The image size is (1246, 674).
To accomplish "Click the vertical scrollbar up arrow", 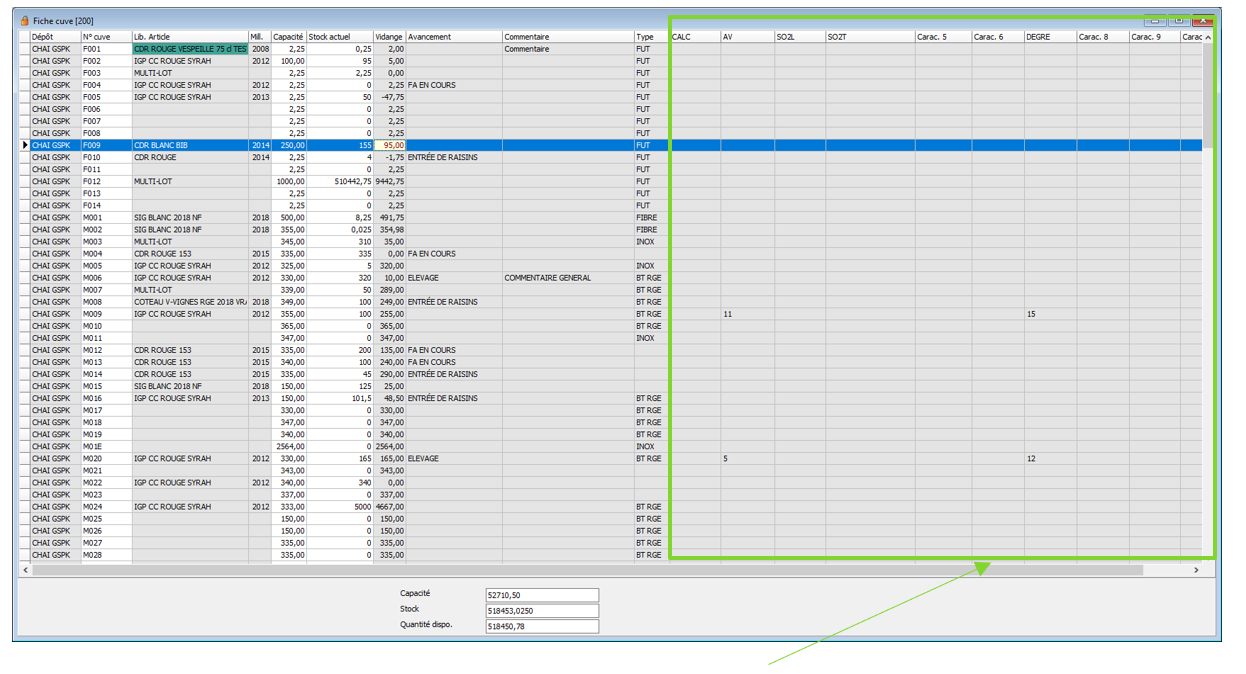I will pyautogui.click(x=1208, y=38).
